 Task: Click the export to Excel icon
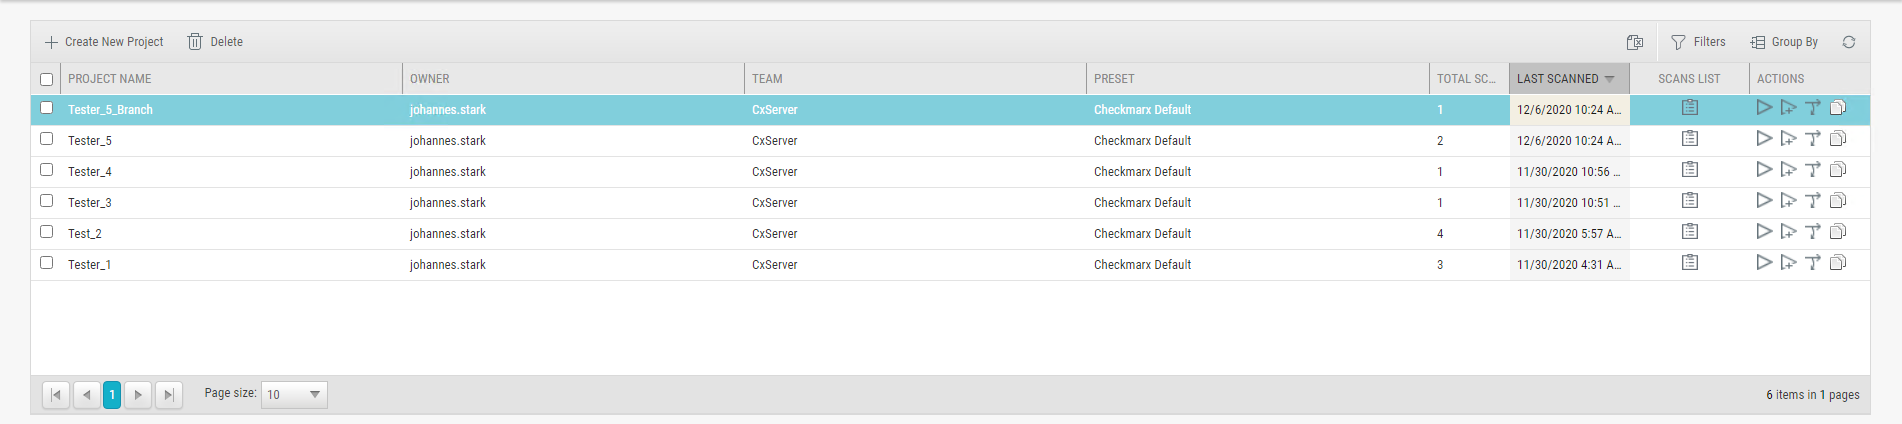(1635, 42)
